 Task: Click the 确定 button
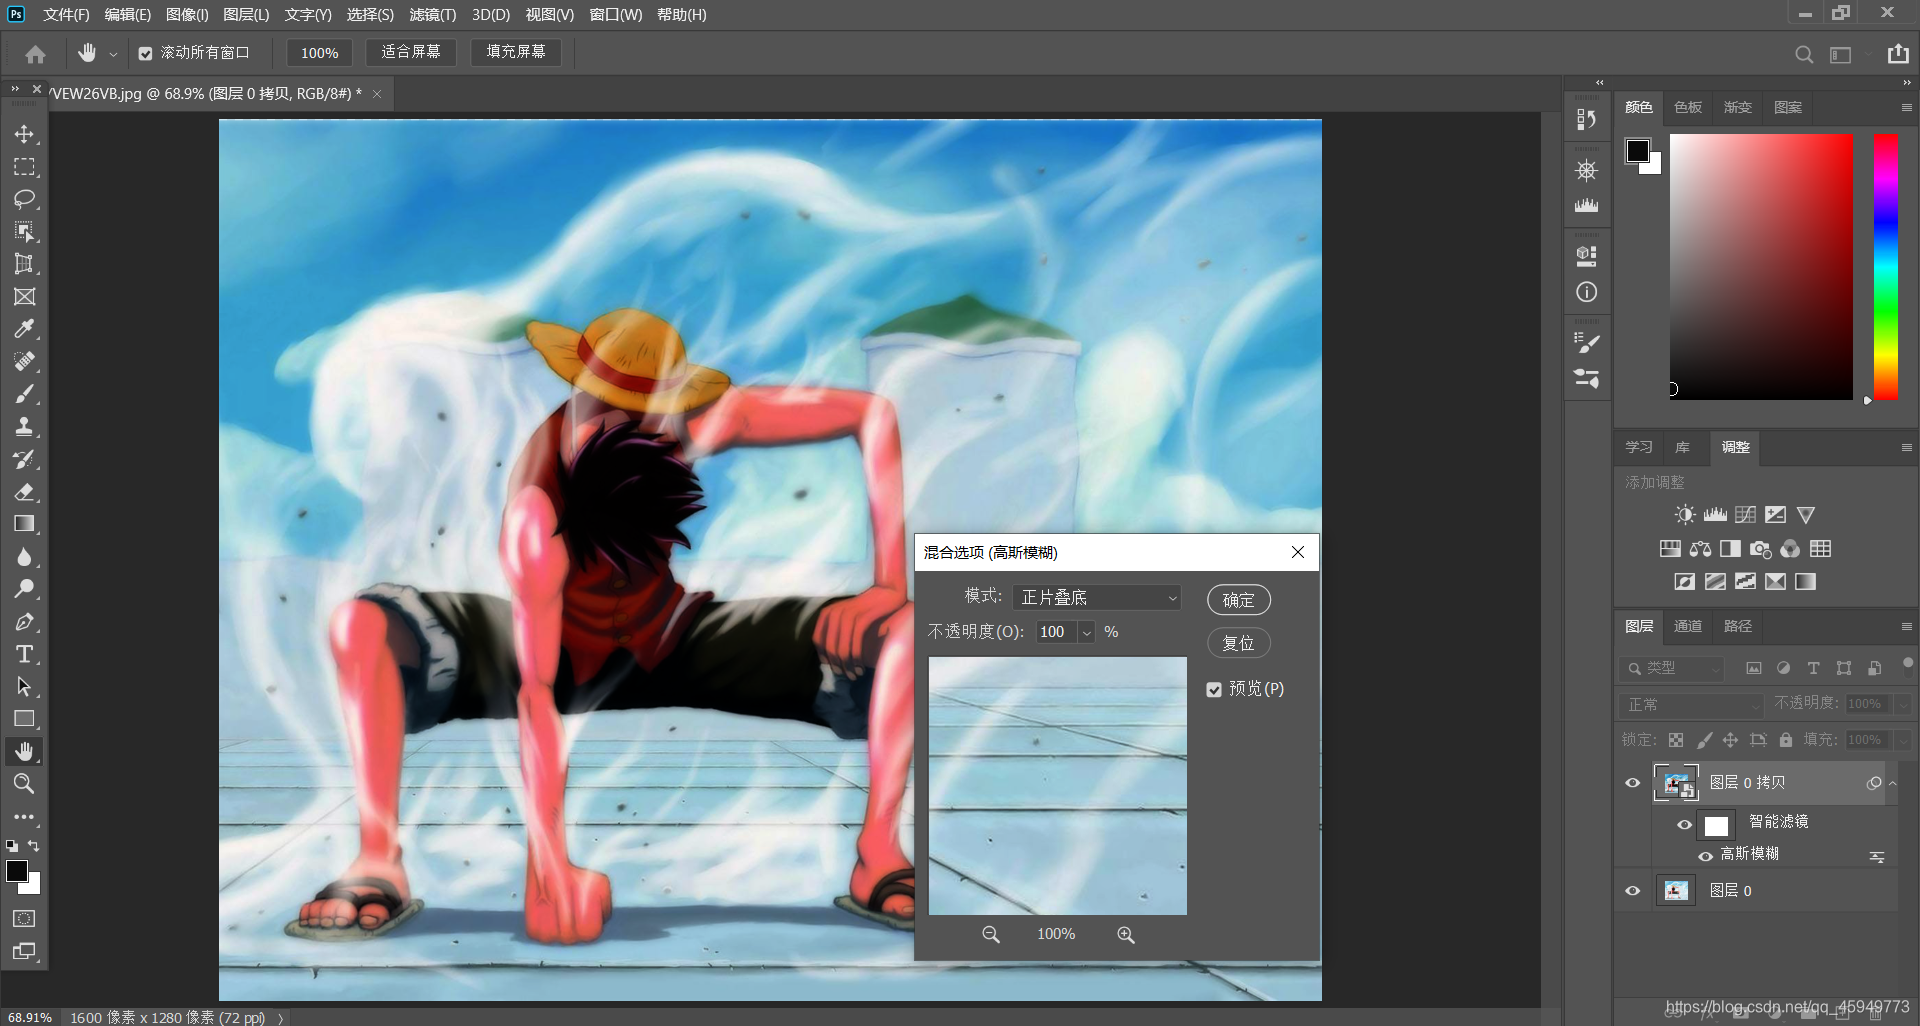[x=1239, y=600]
